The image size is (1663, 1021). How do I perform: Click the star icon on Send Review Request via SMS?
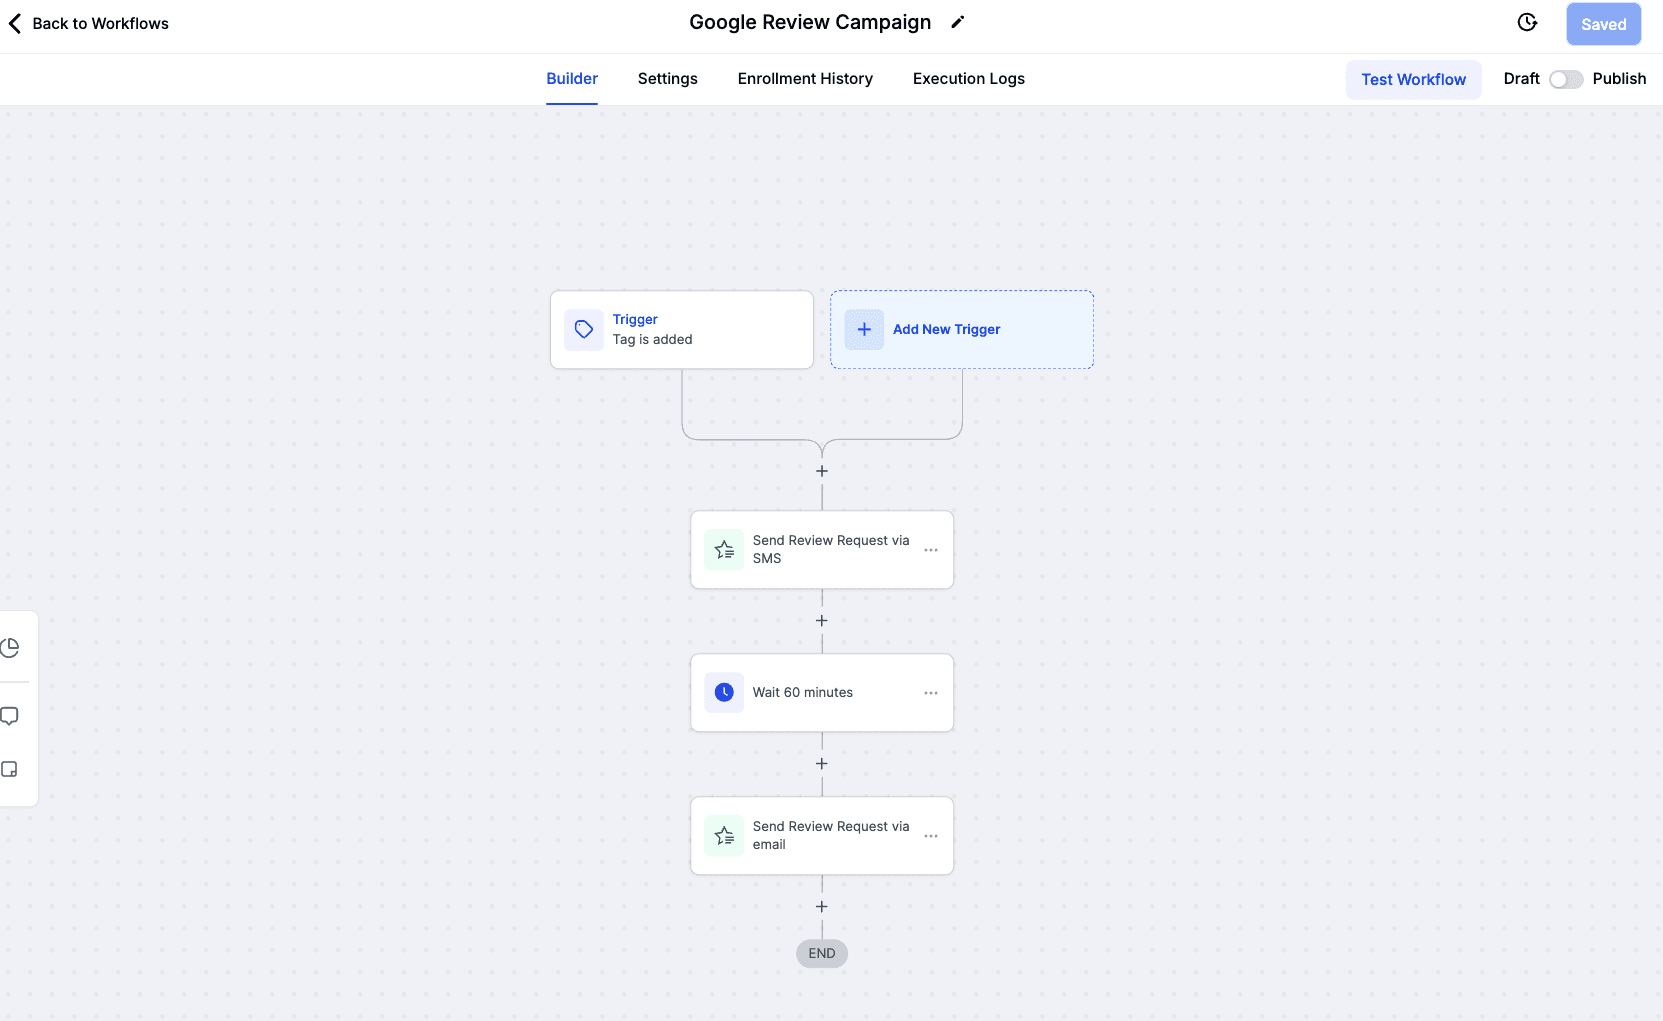(x=724, y=550)
